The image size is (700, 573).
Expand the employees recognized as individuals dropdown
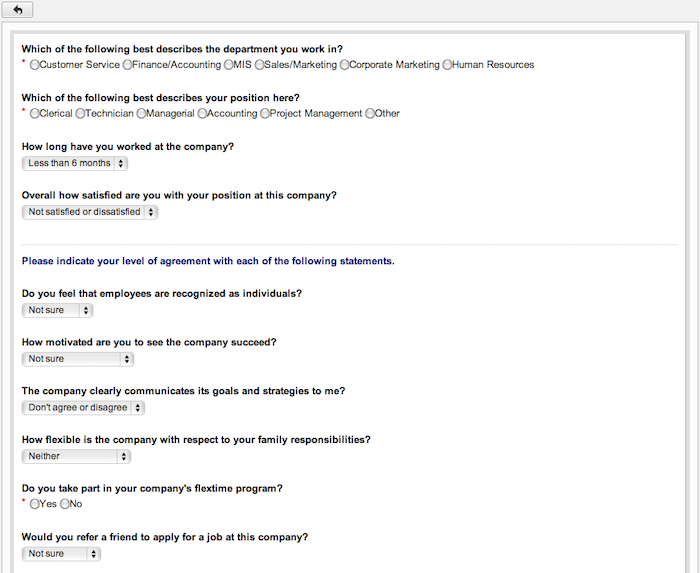[x=57, y=310]
